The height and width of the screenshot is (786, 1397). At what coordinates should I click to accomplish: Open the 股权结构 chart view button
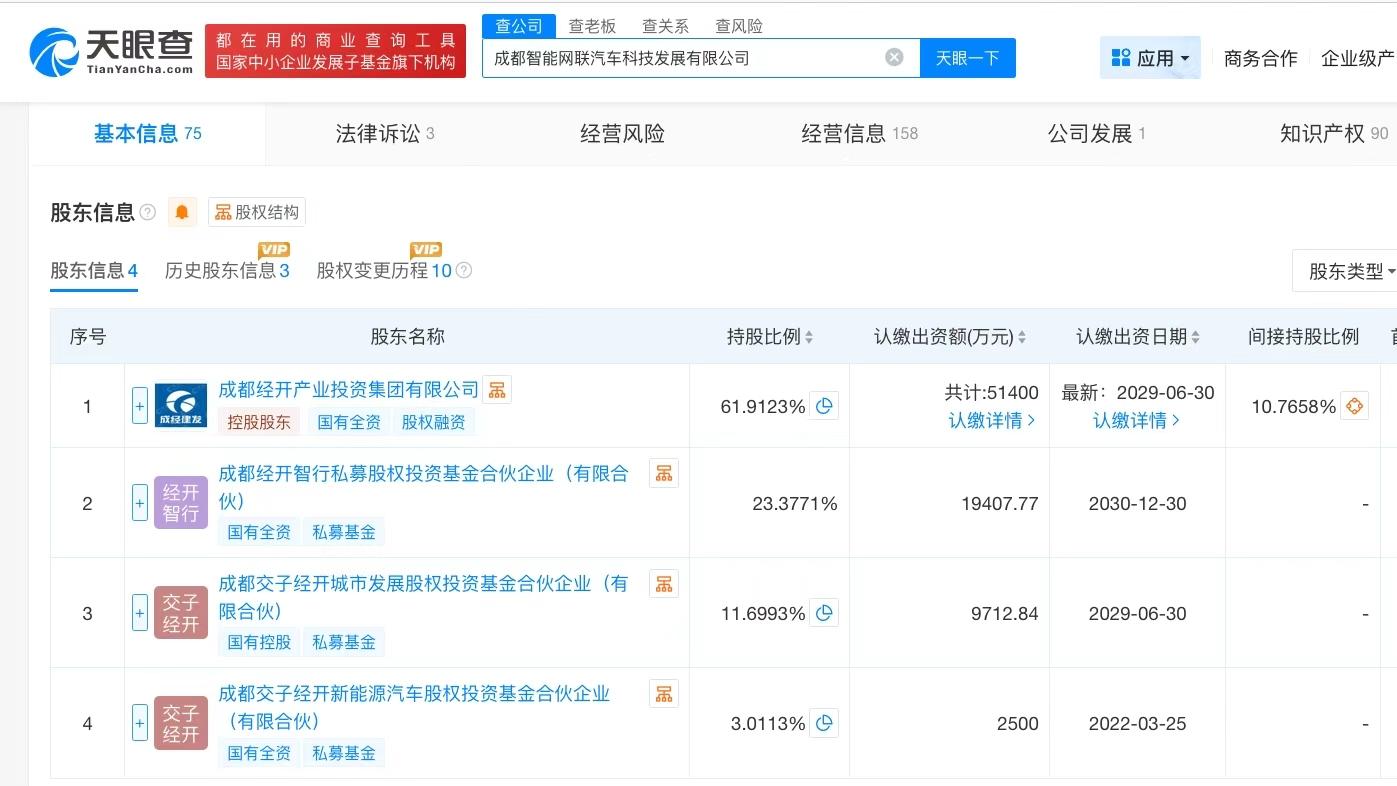pyautogui.click(x=256, y=211)
